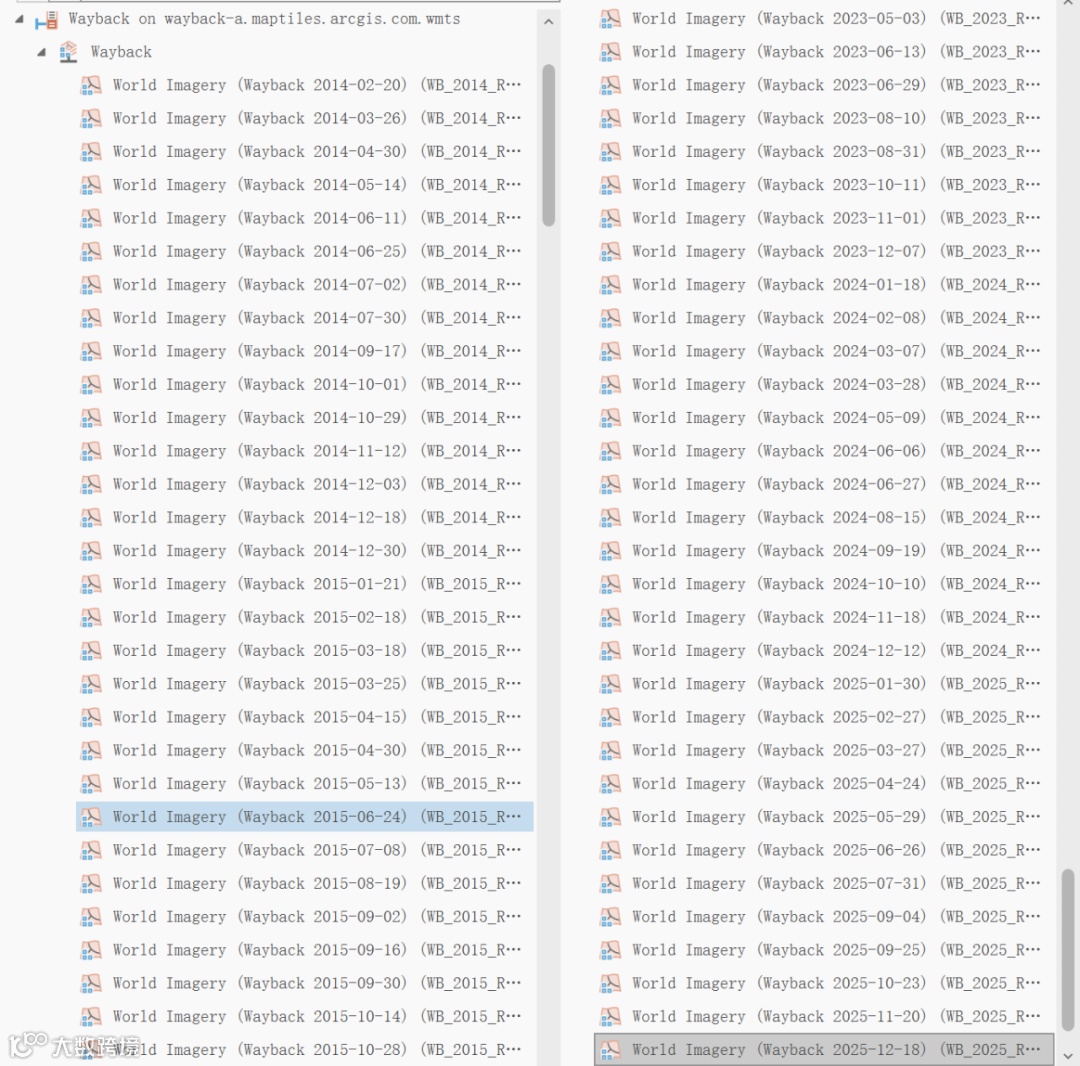
Task: Click layer icon for Wayback 2015-06-24
Action: (91, 817)
